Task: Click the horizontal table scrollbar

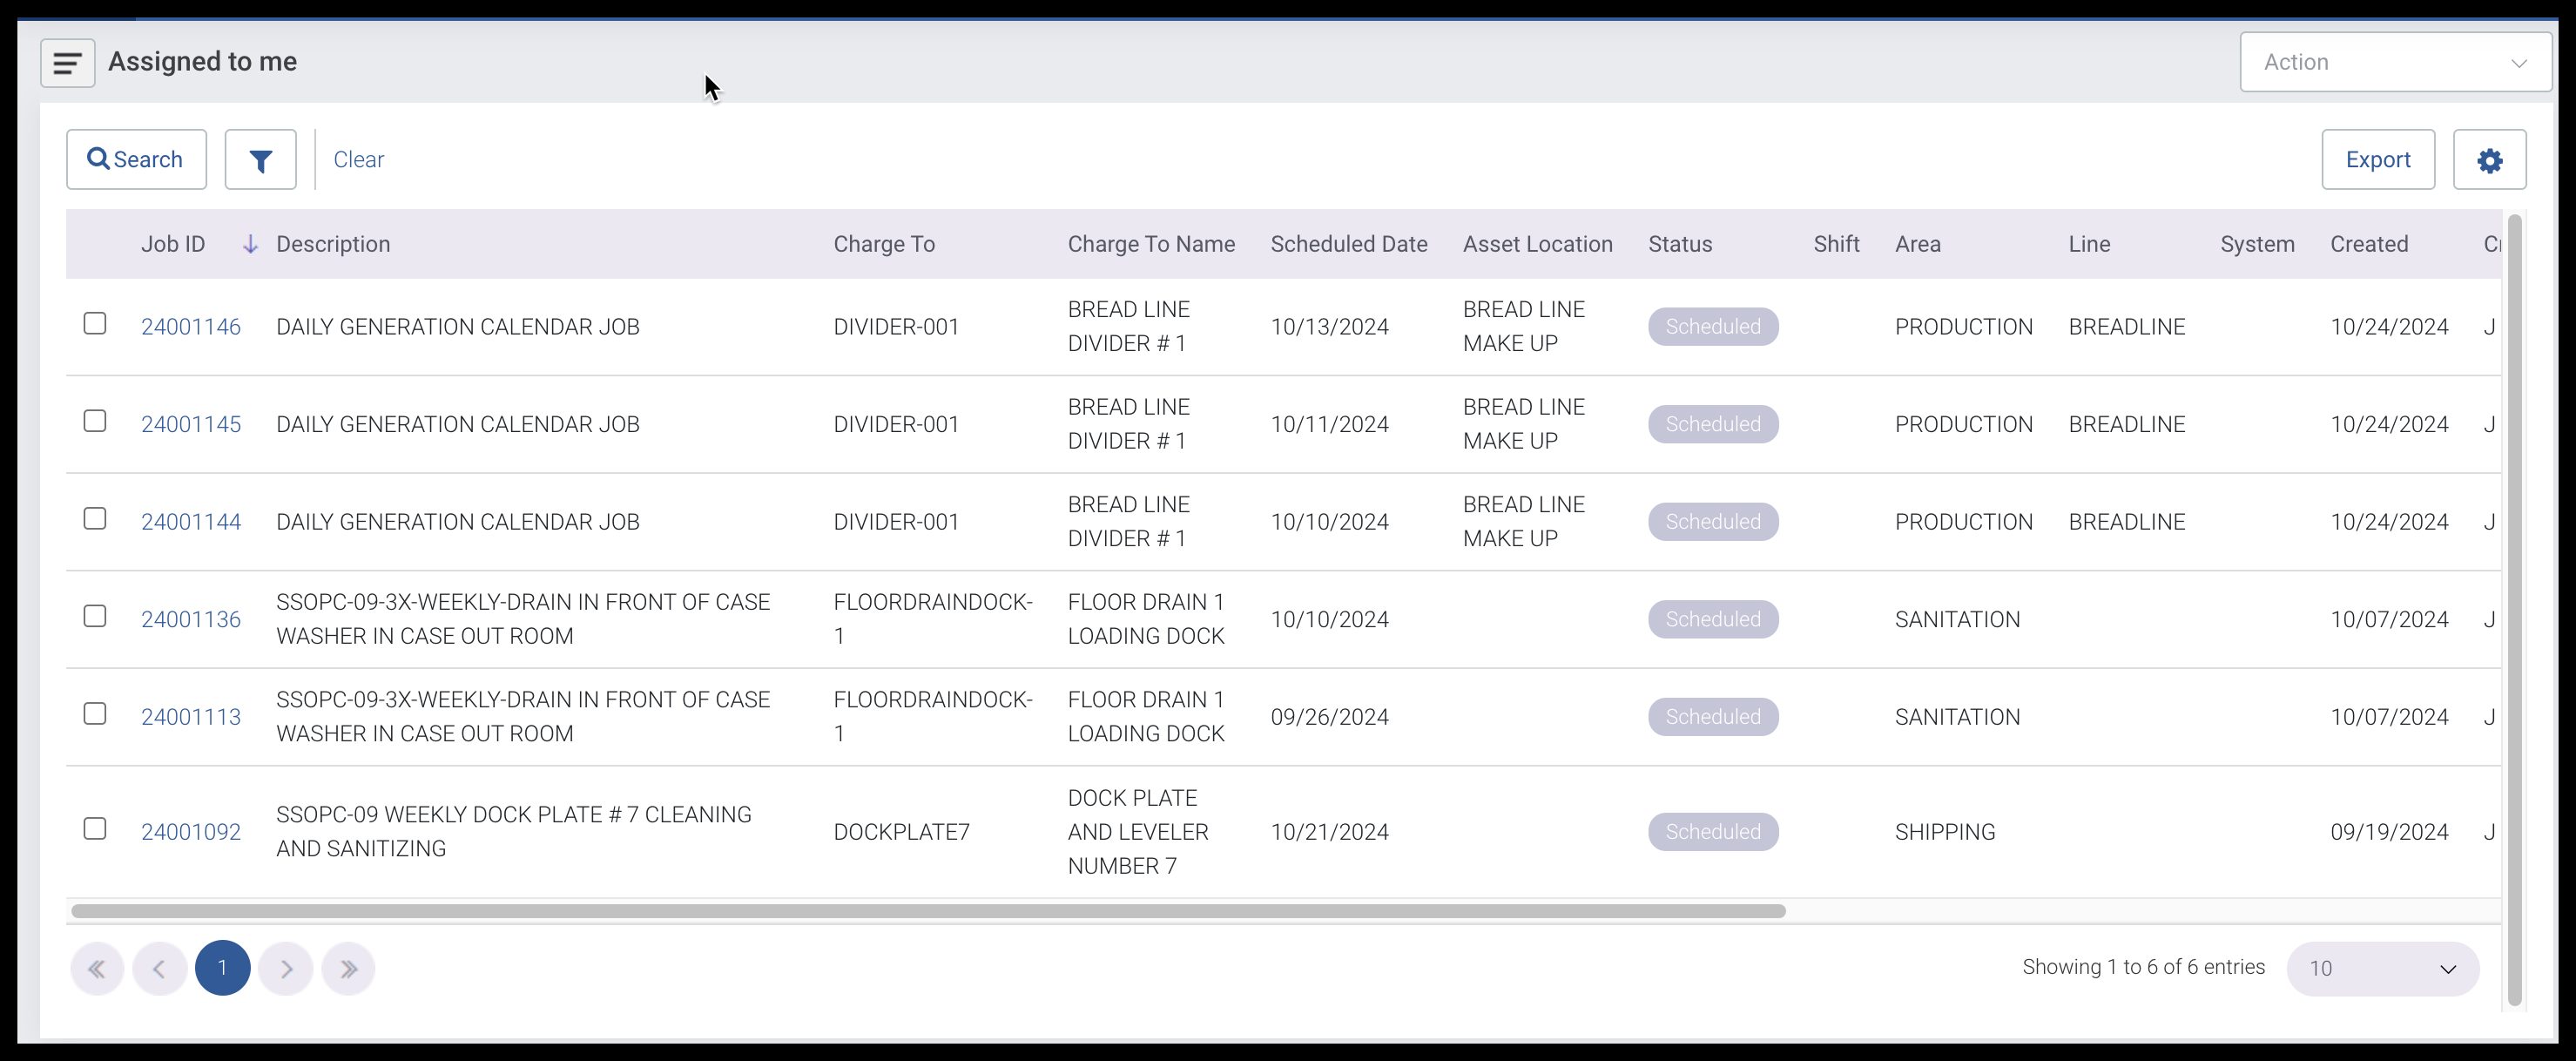Action: pos(928,911)
